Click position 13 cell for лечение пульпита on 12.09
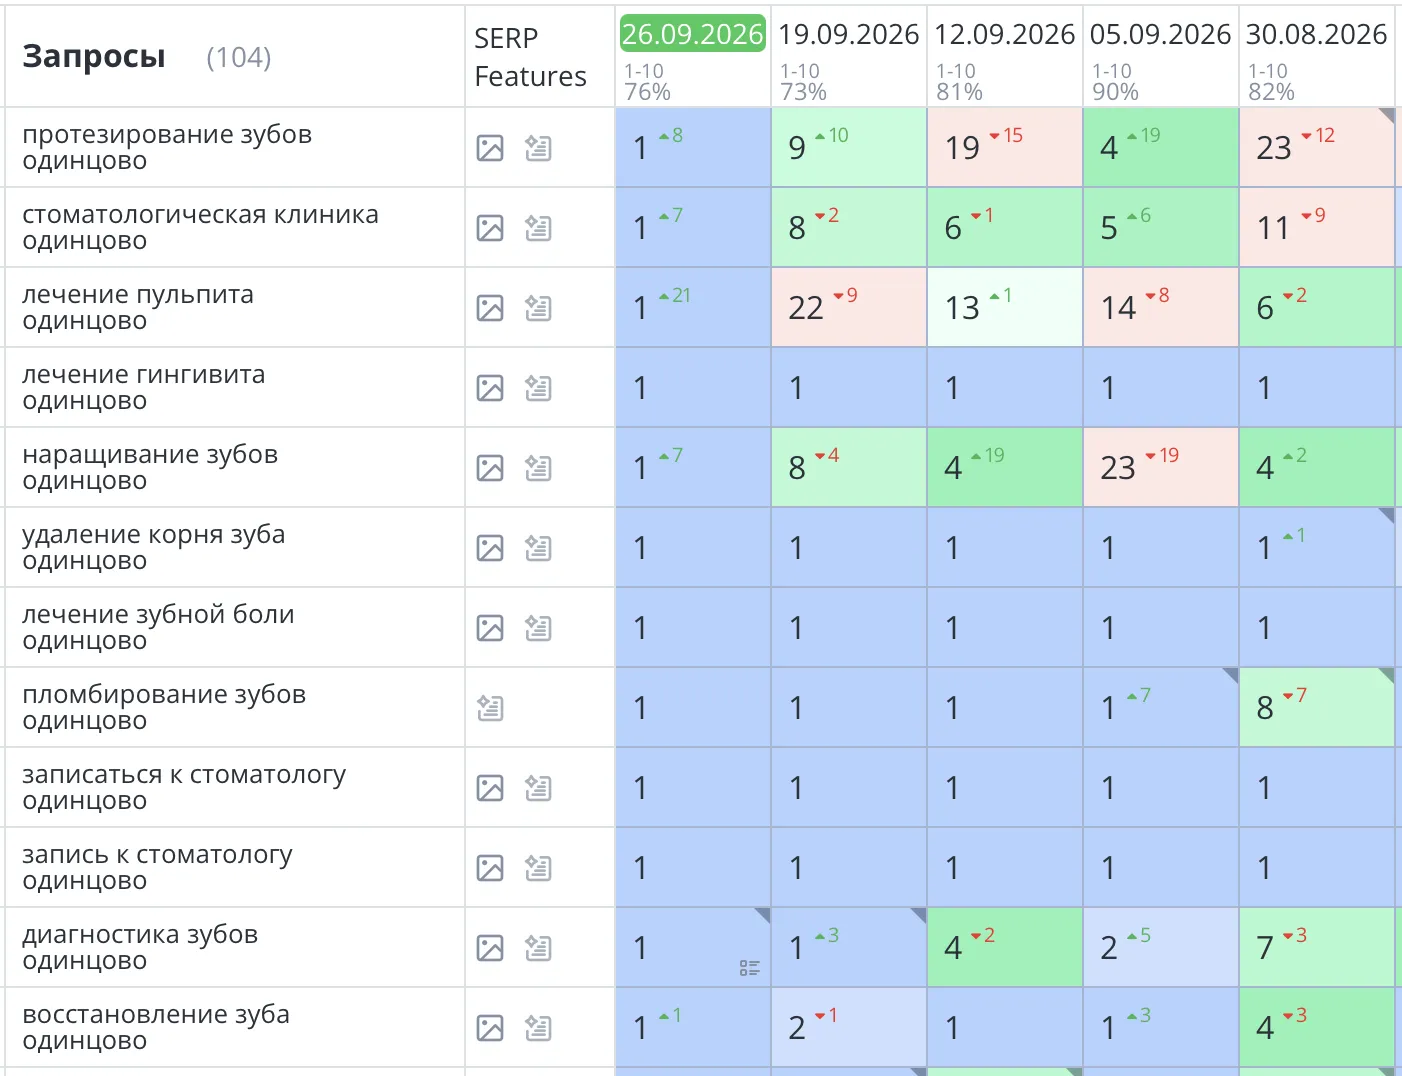This screenshot has width=1402, height=1076. (x=1005, y=307)
